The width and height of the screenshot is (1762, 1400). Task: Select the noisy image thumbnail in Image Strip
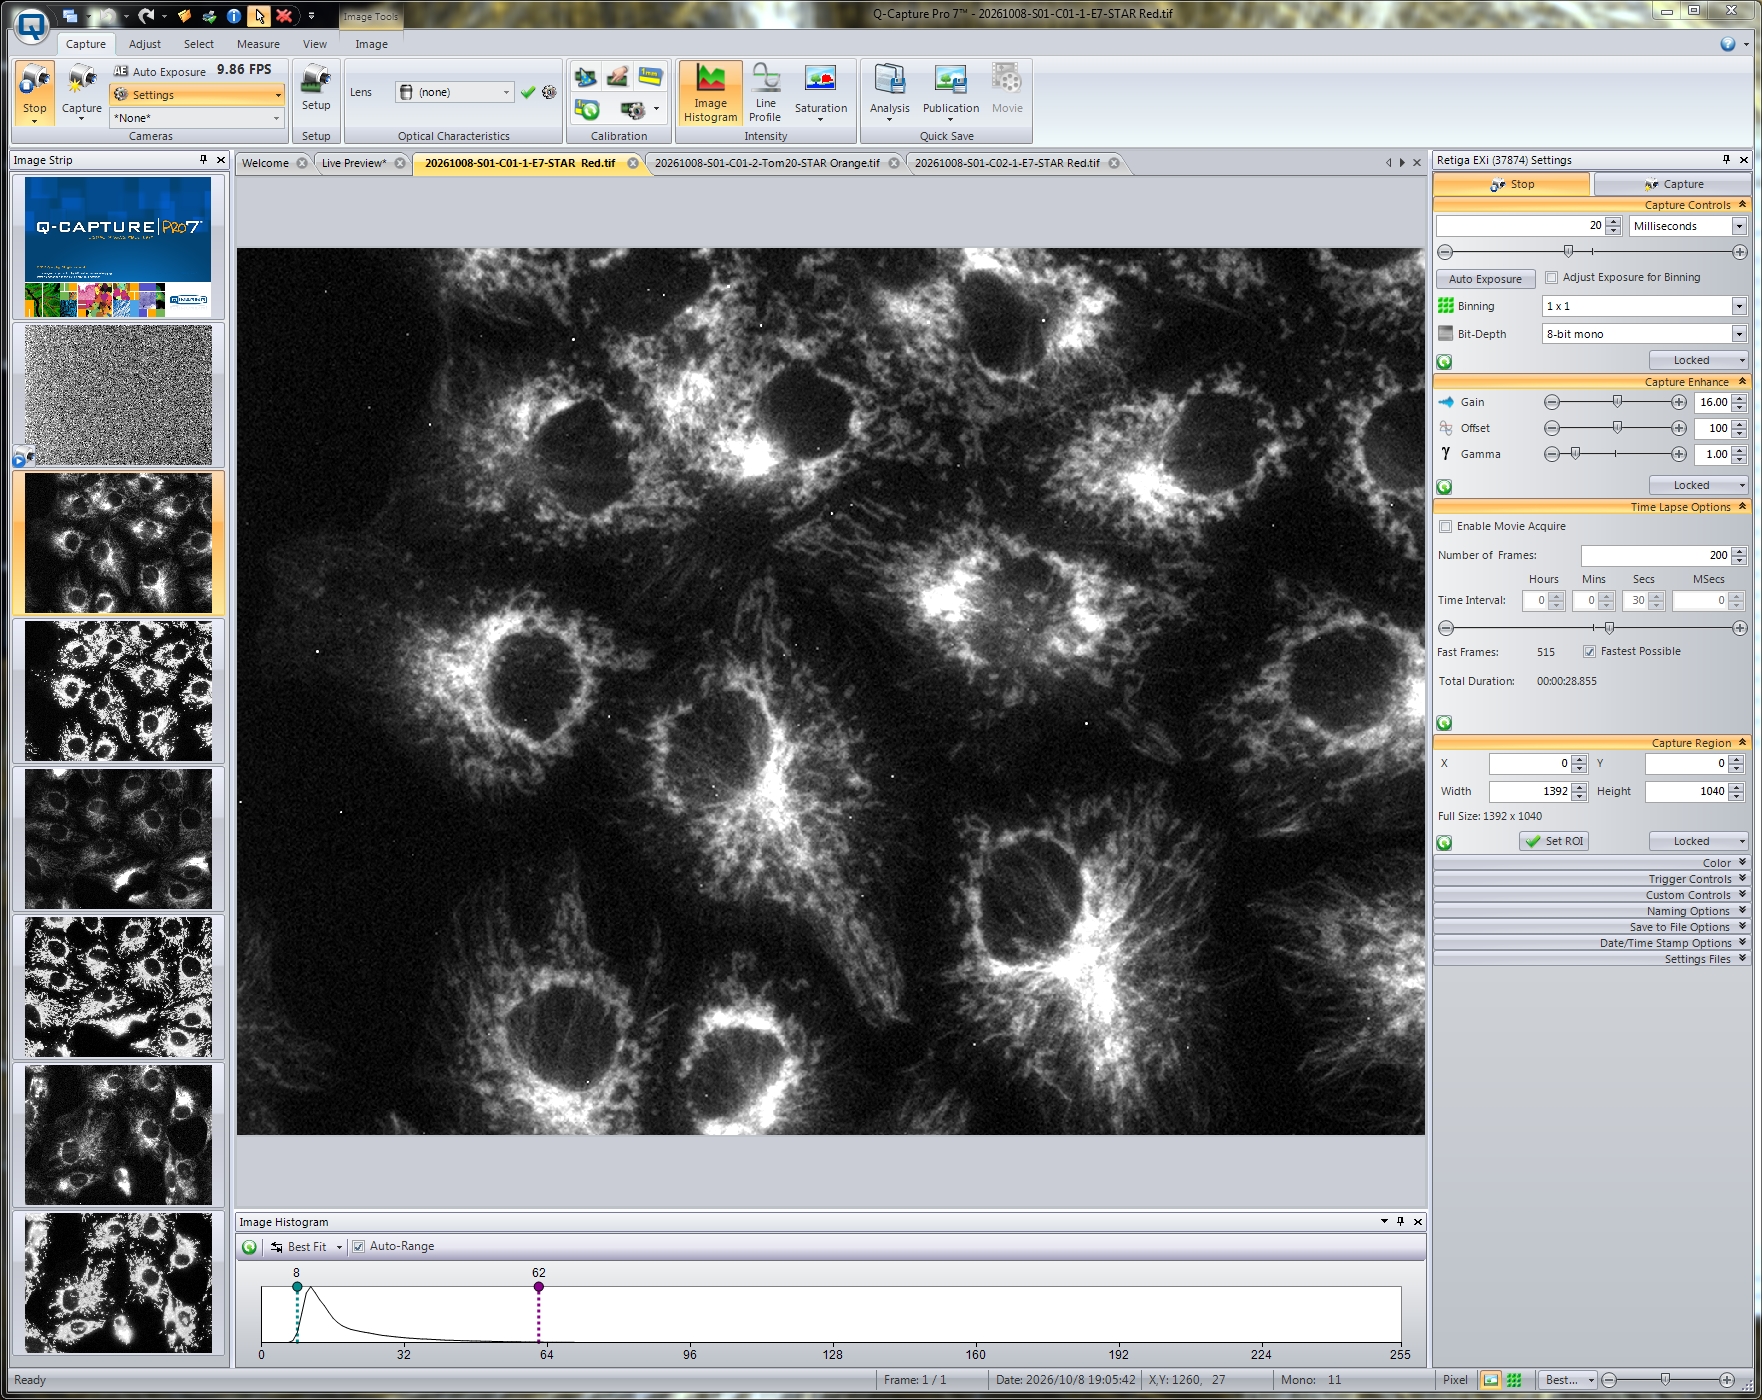click(118, 395)
